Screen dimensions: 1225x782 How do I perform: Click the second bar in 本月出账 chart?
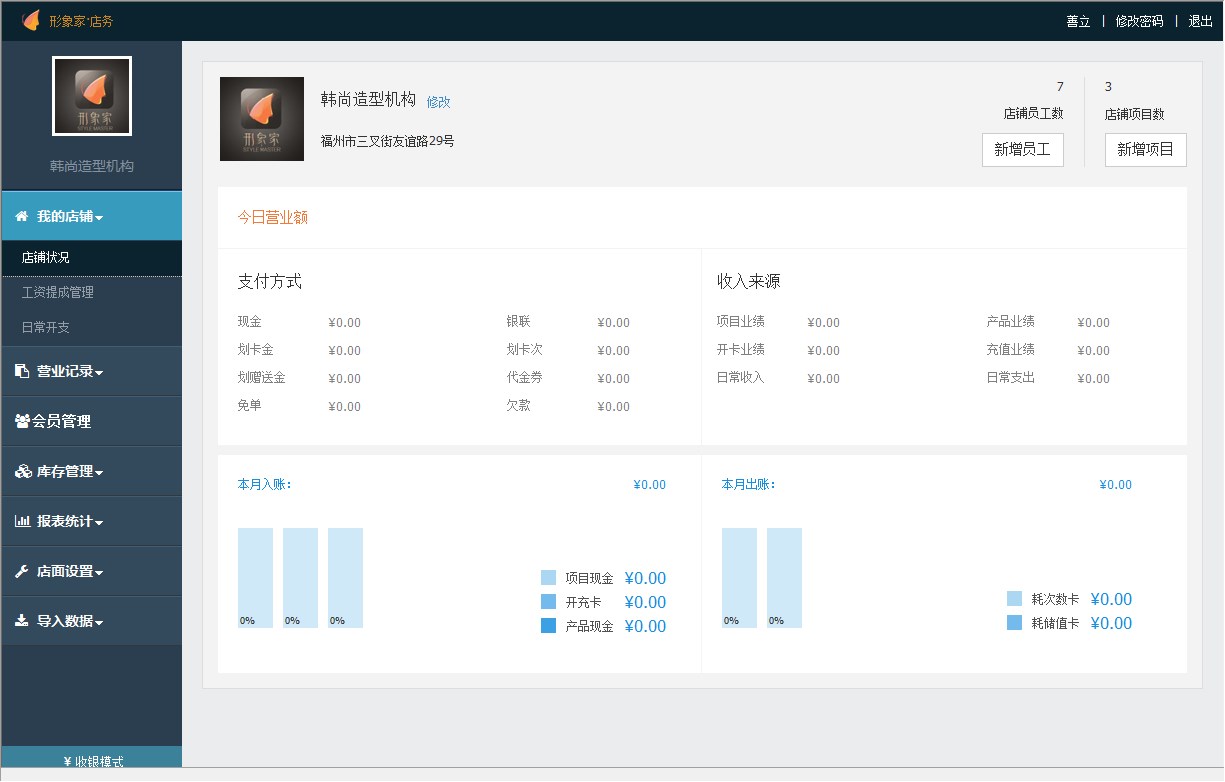[x=784, y=578]
